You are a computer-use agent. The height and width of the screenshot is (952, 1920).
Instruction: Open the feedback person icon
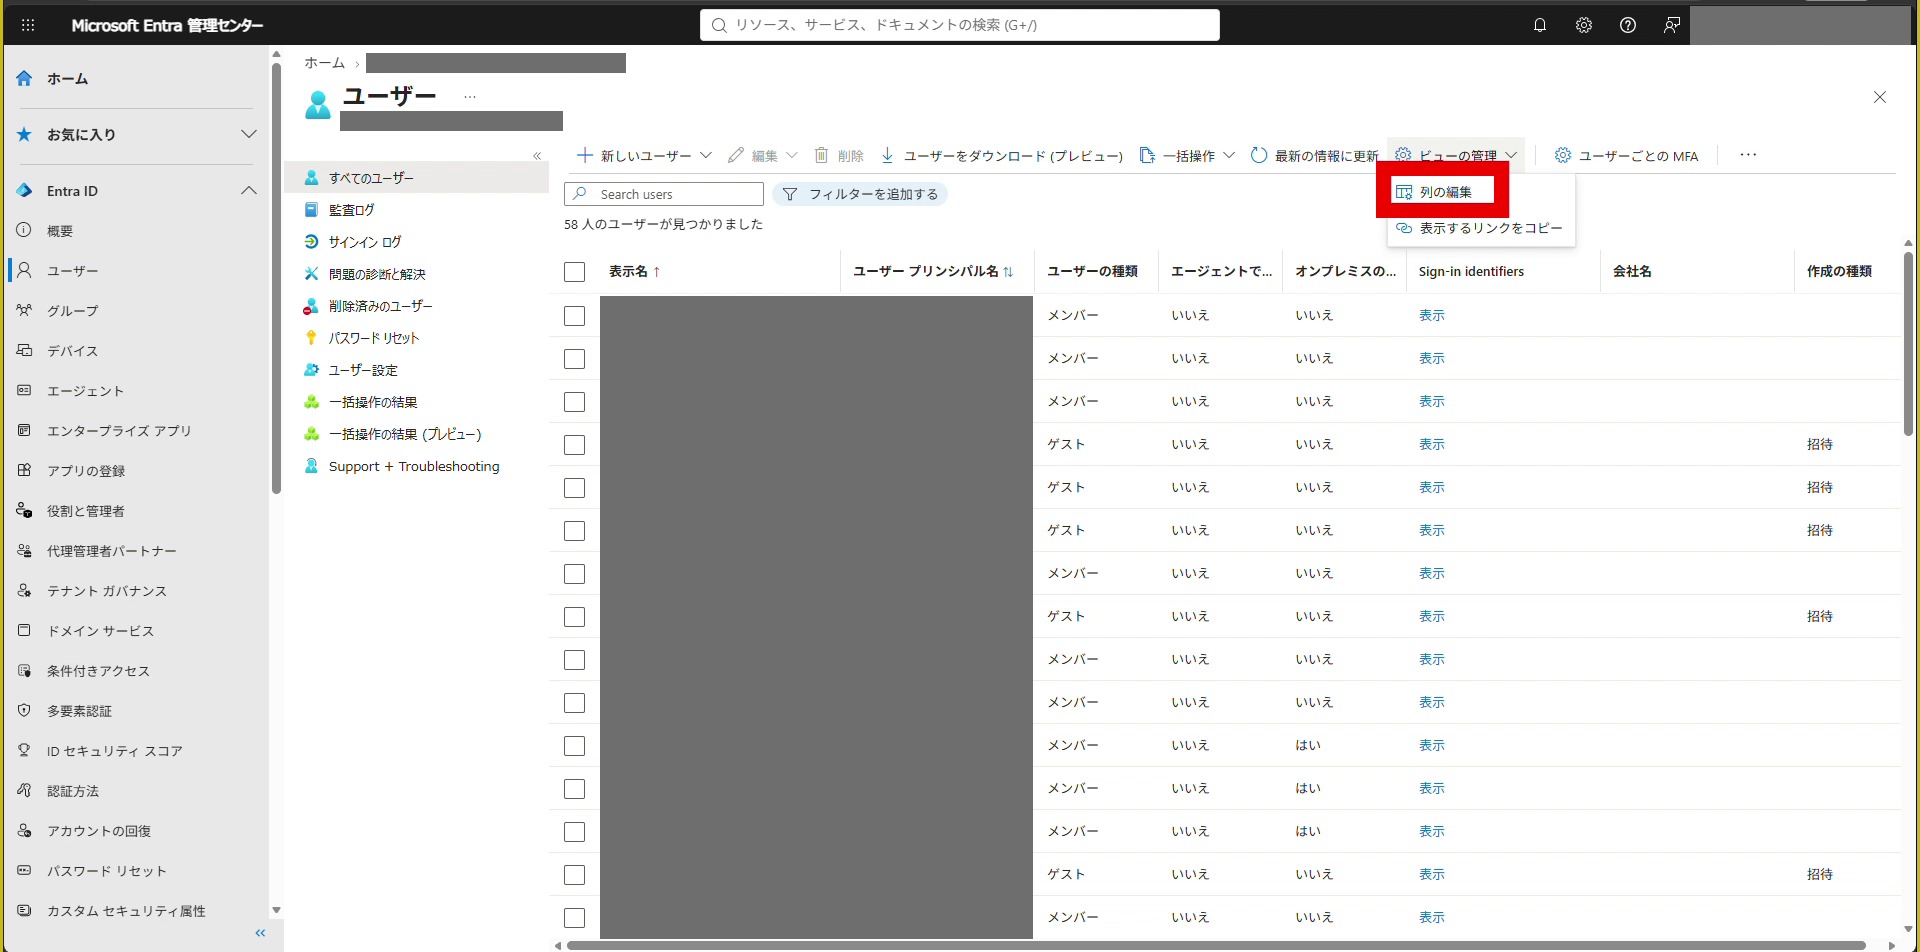coord(1671,25)
